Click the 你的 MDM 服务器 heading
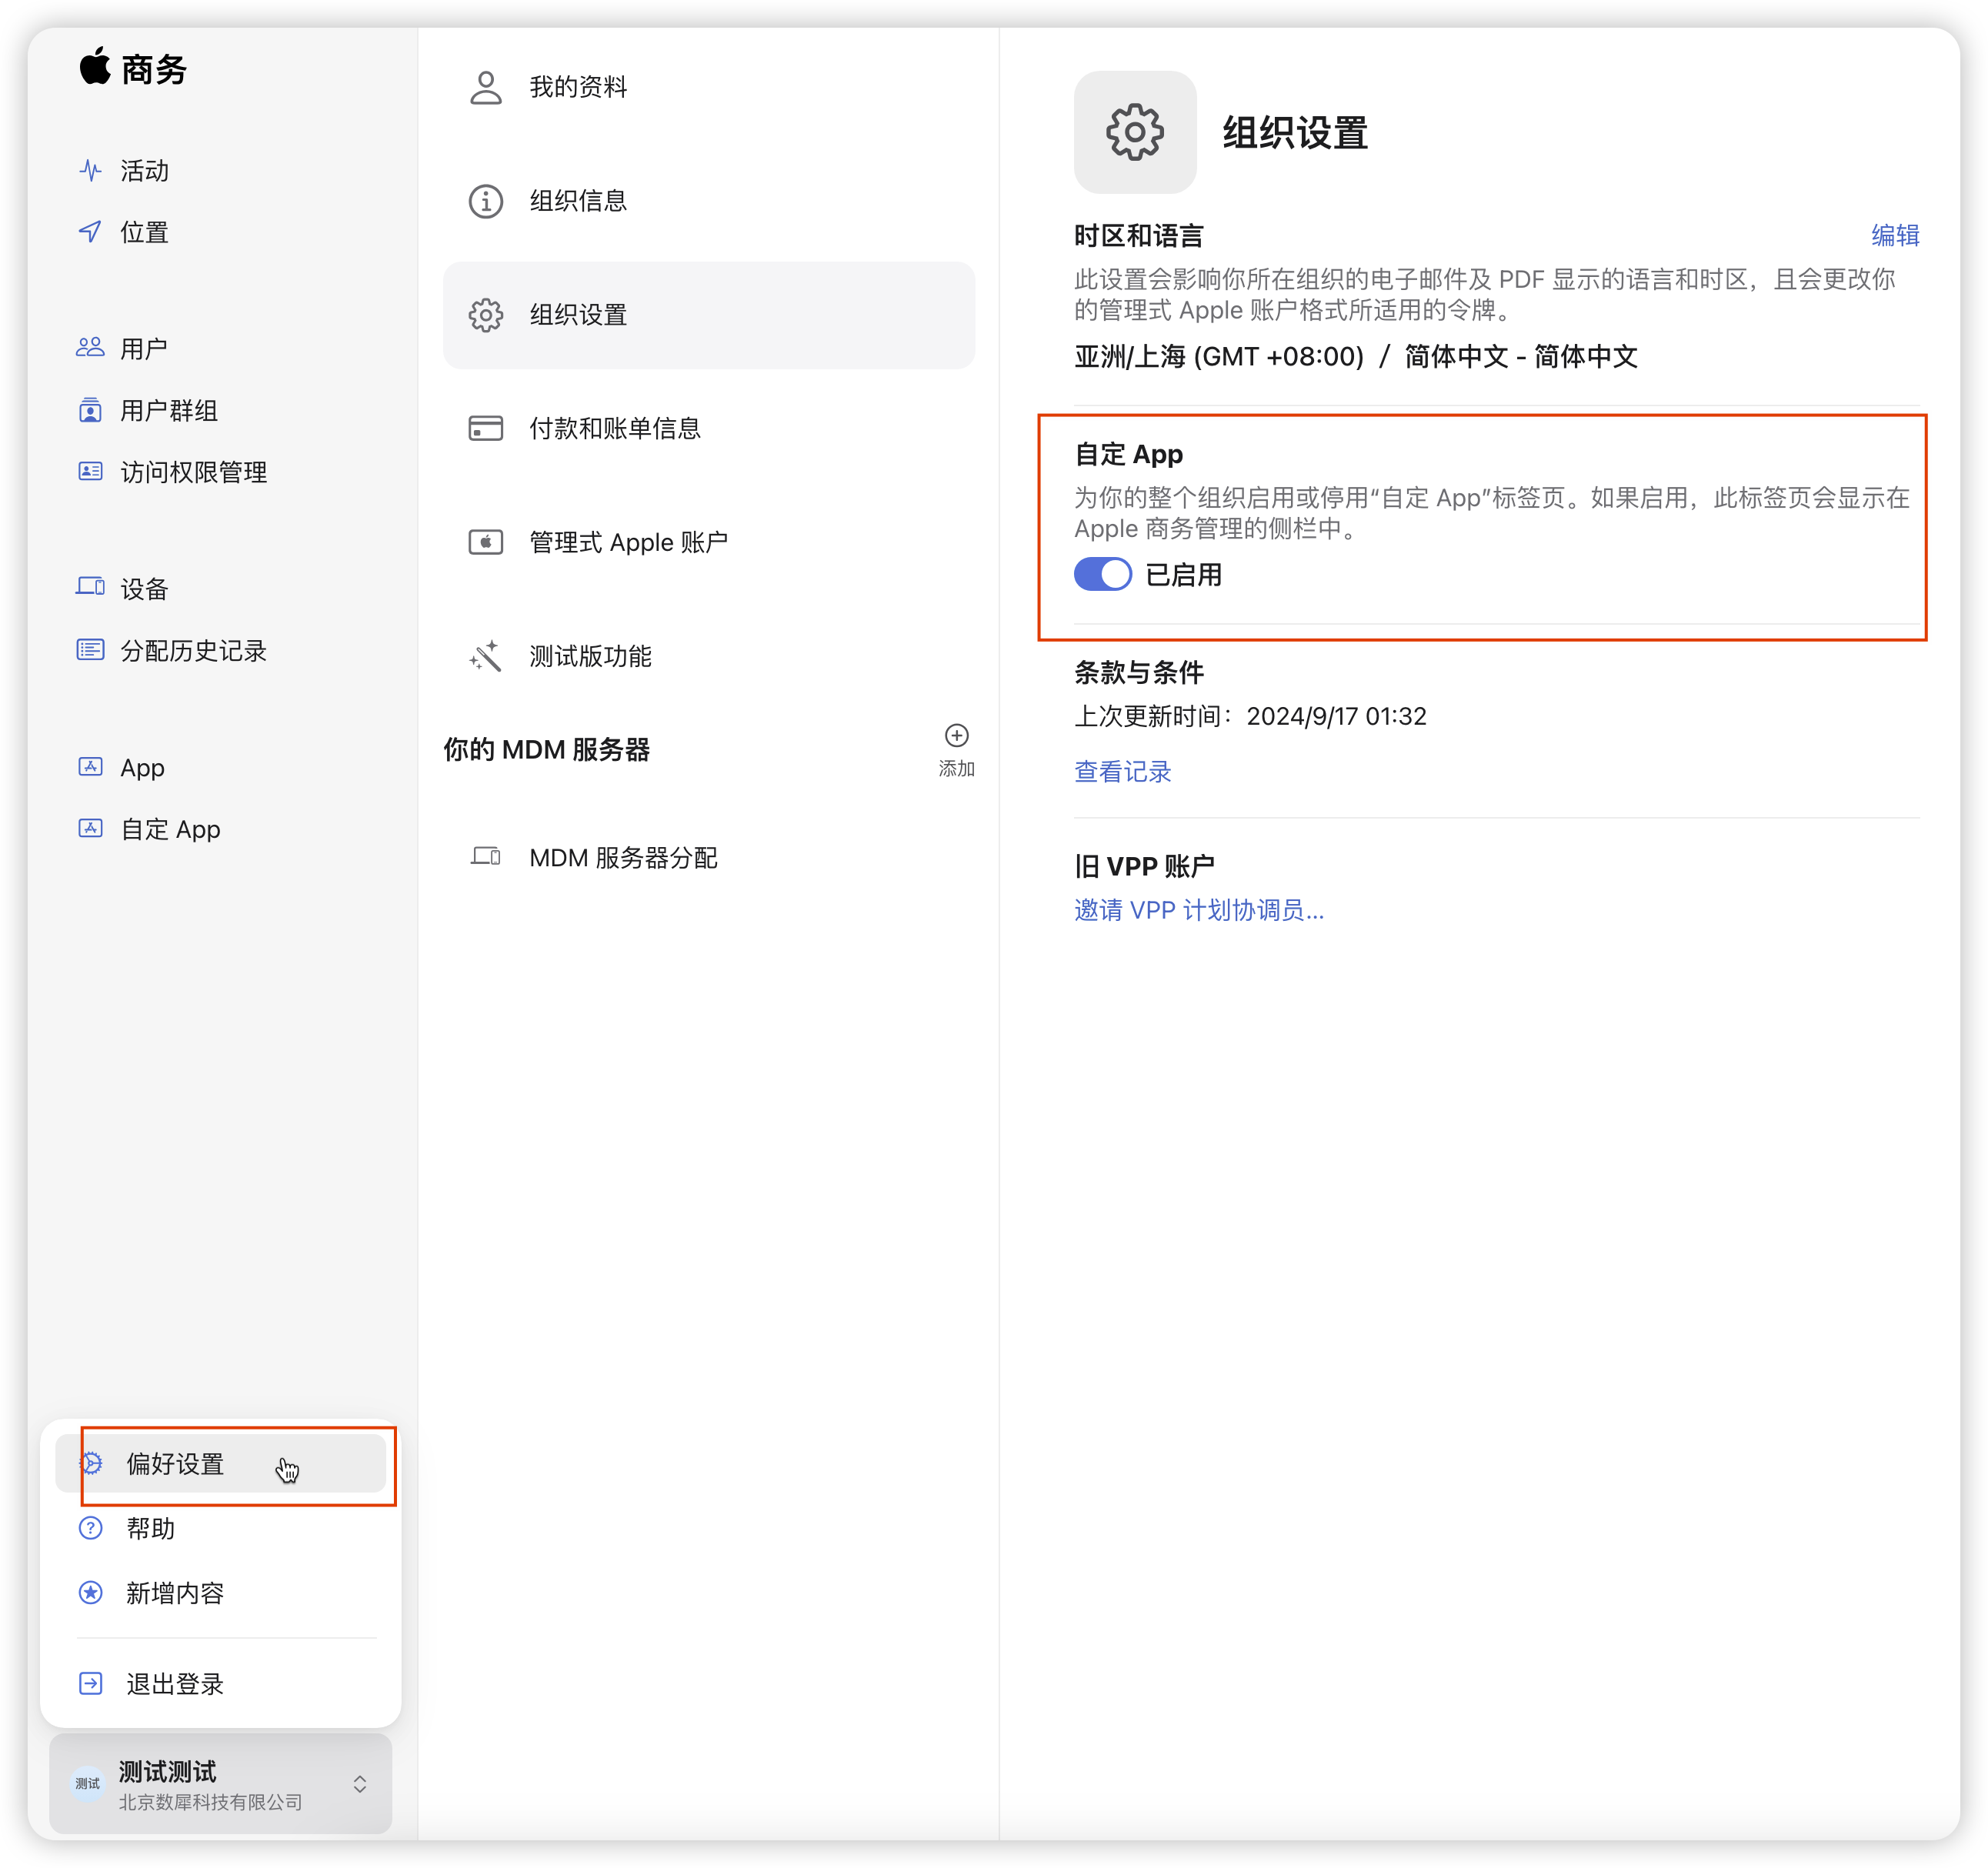Image resolution: width=1988 pixels, height=1868 pixels. (x=547, y=749)
